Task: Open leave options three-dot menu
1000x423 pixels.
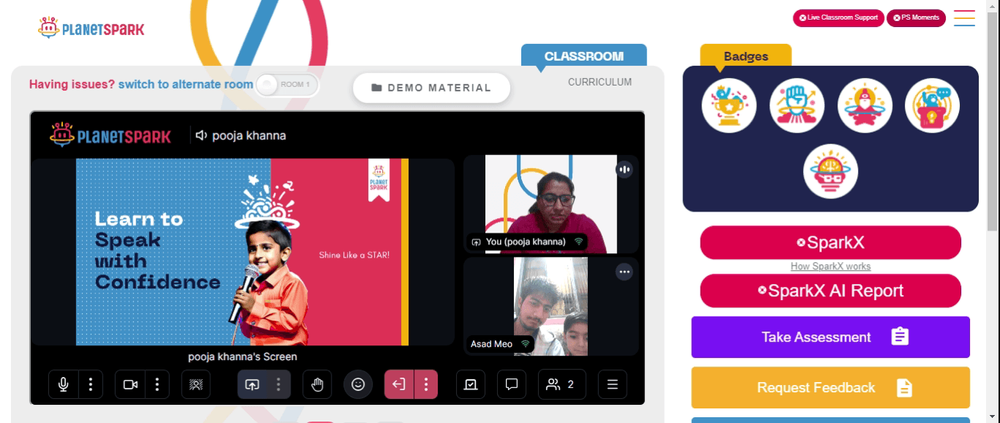Action: coord(426,385)
